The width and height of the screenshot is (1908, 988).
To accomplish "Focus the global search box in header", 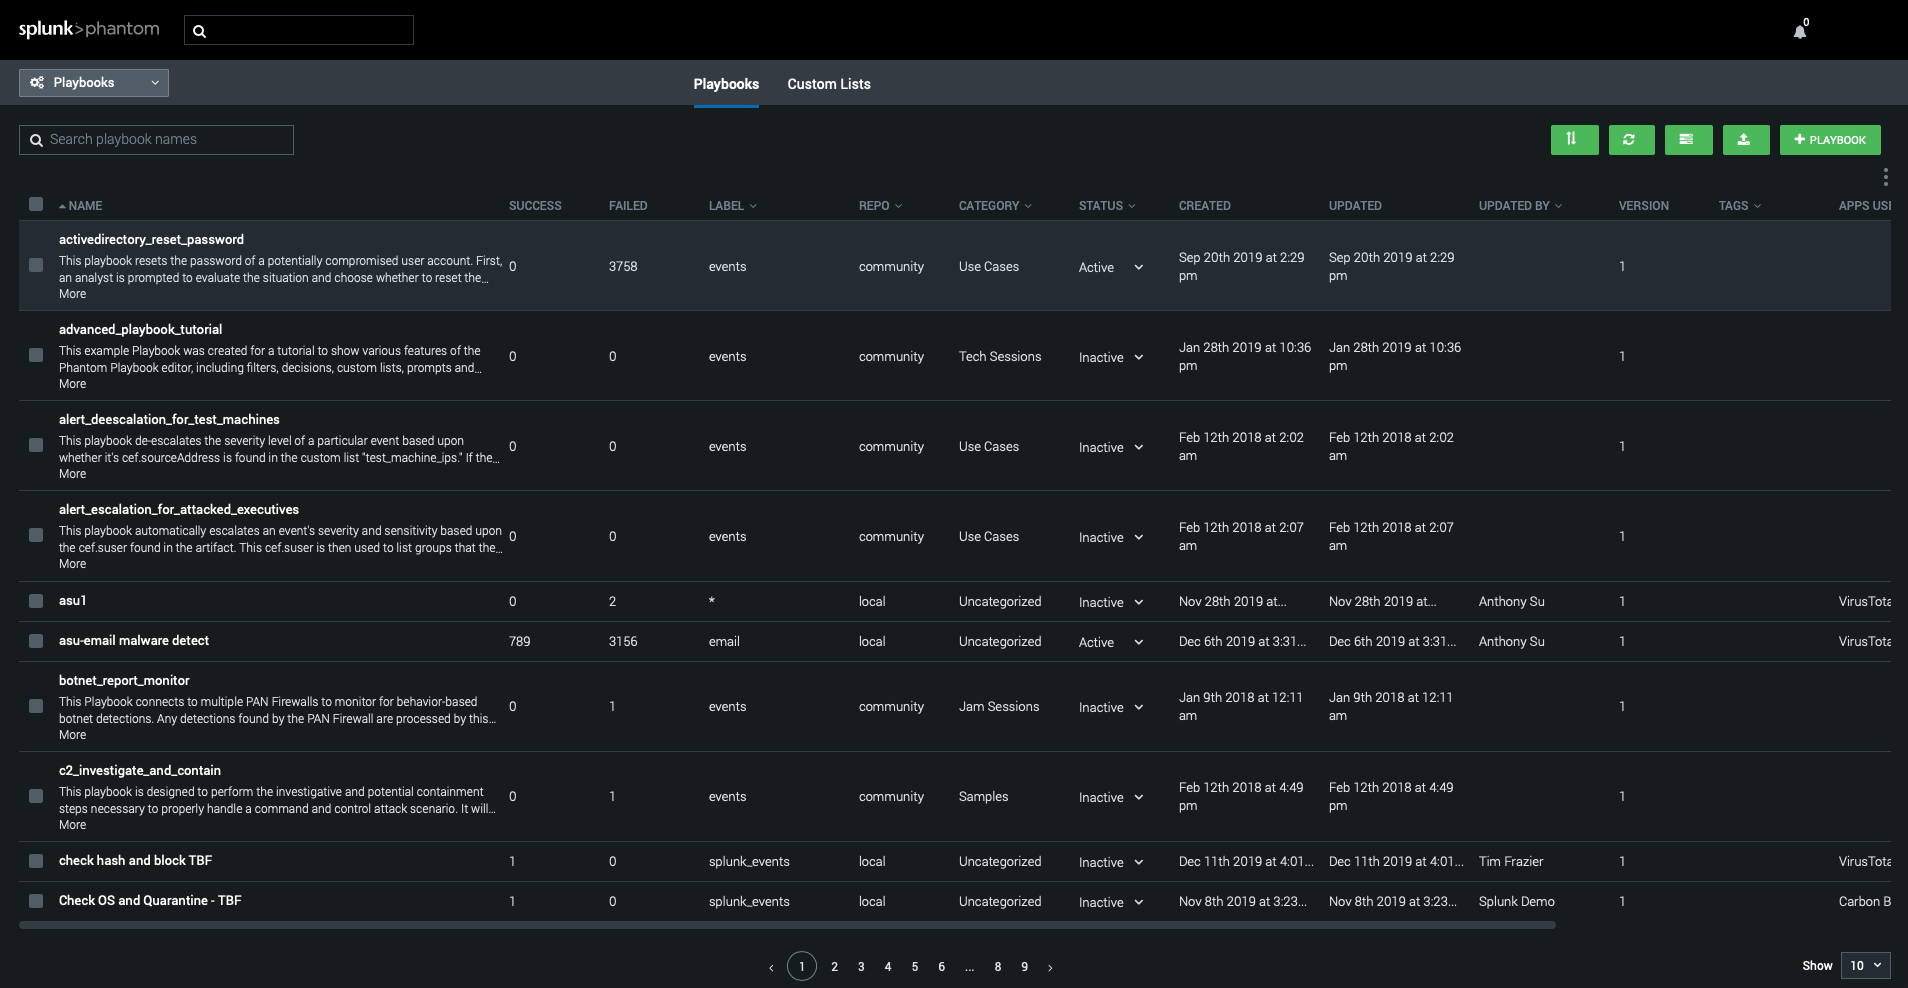I will pyautogui.click(x=299, y=30).
